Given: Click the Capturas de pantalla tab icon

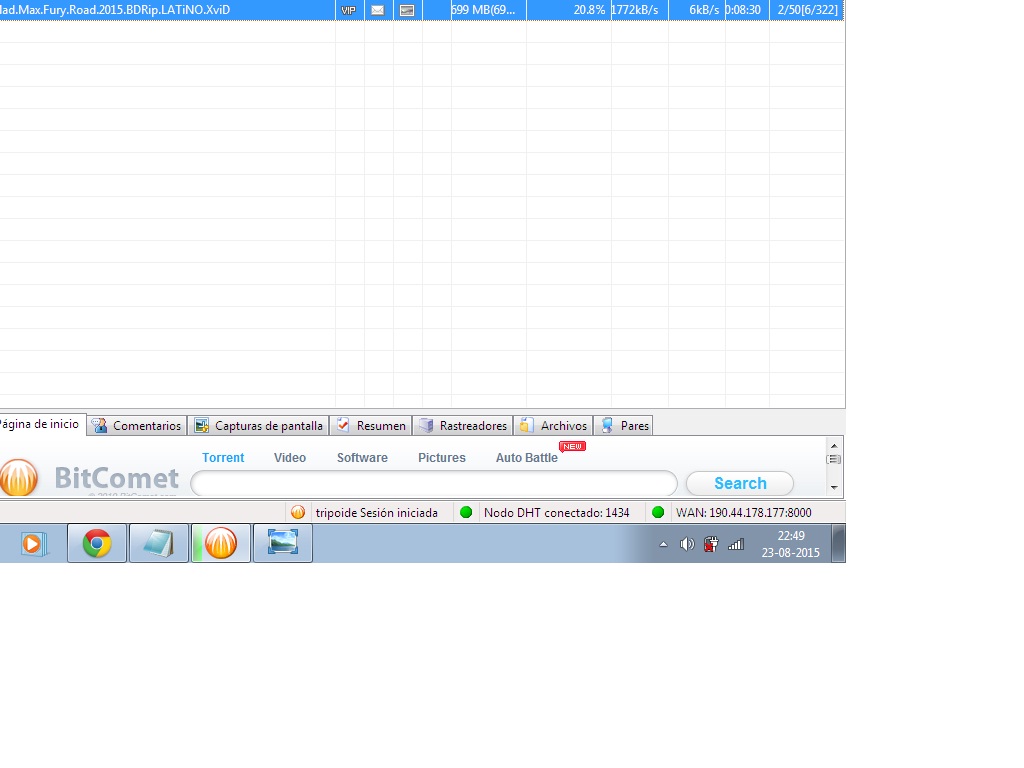Looking at the screenshot, I should 202,426.
